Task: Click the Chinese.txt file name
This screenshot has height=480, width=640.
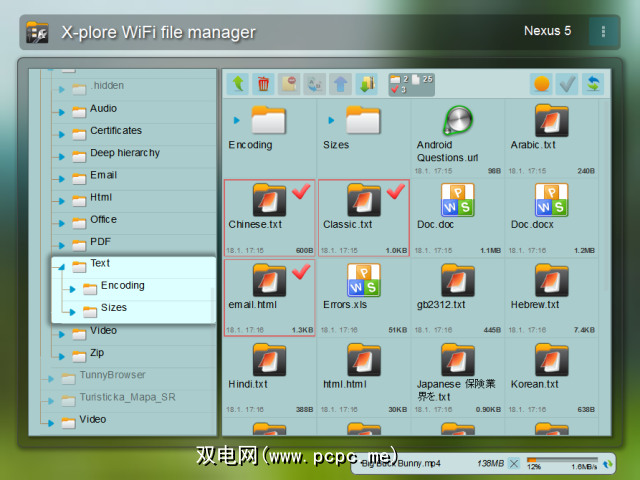Action: coord(255,224)
